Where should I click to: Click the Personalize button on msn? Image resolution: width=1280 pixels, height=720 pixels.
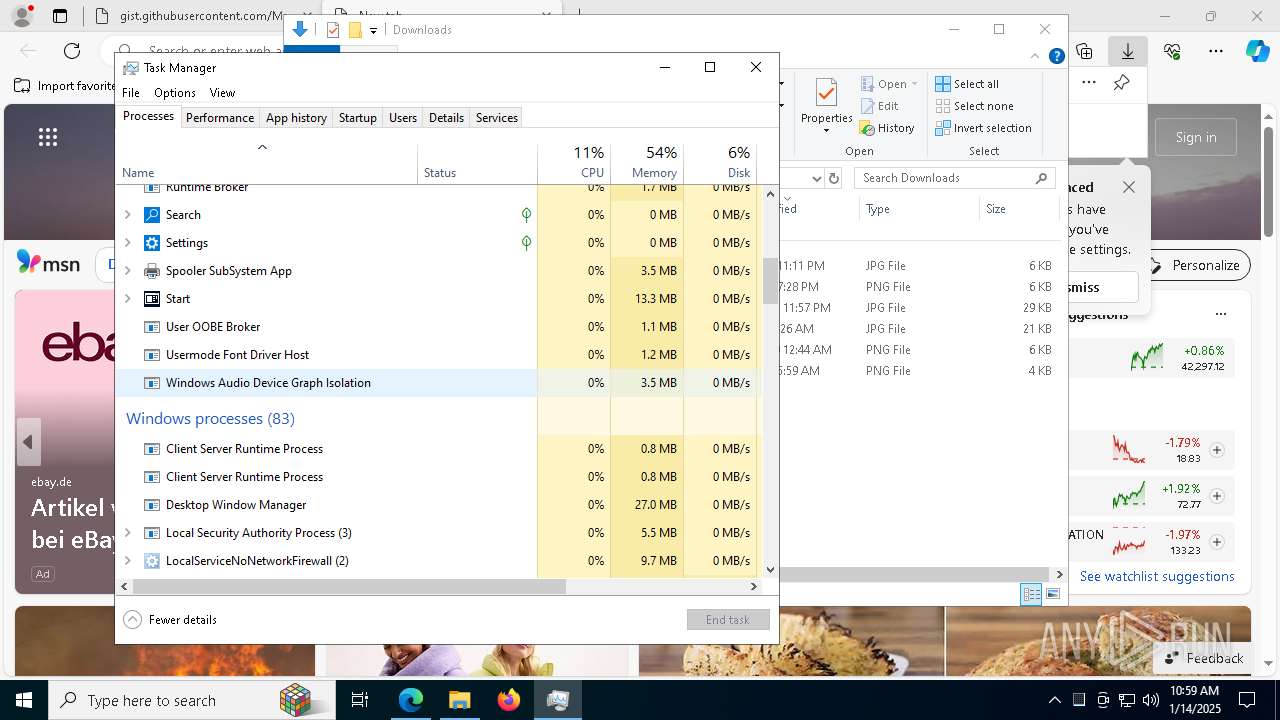(x=1196, y=265)
